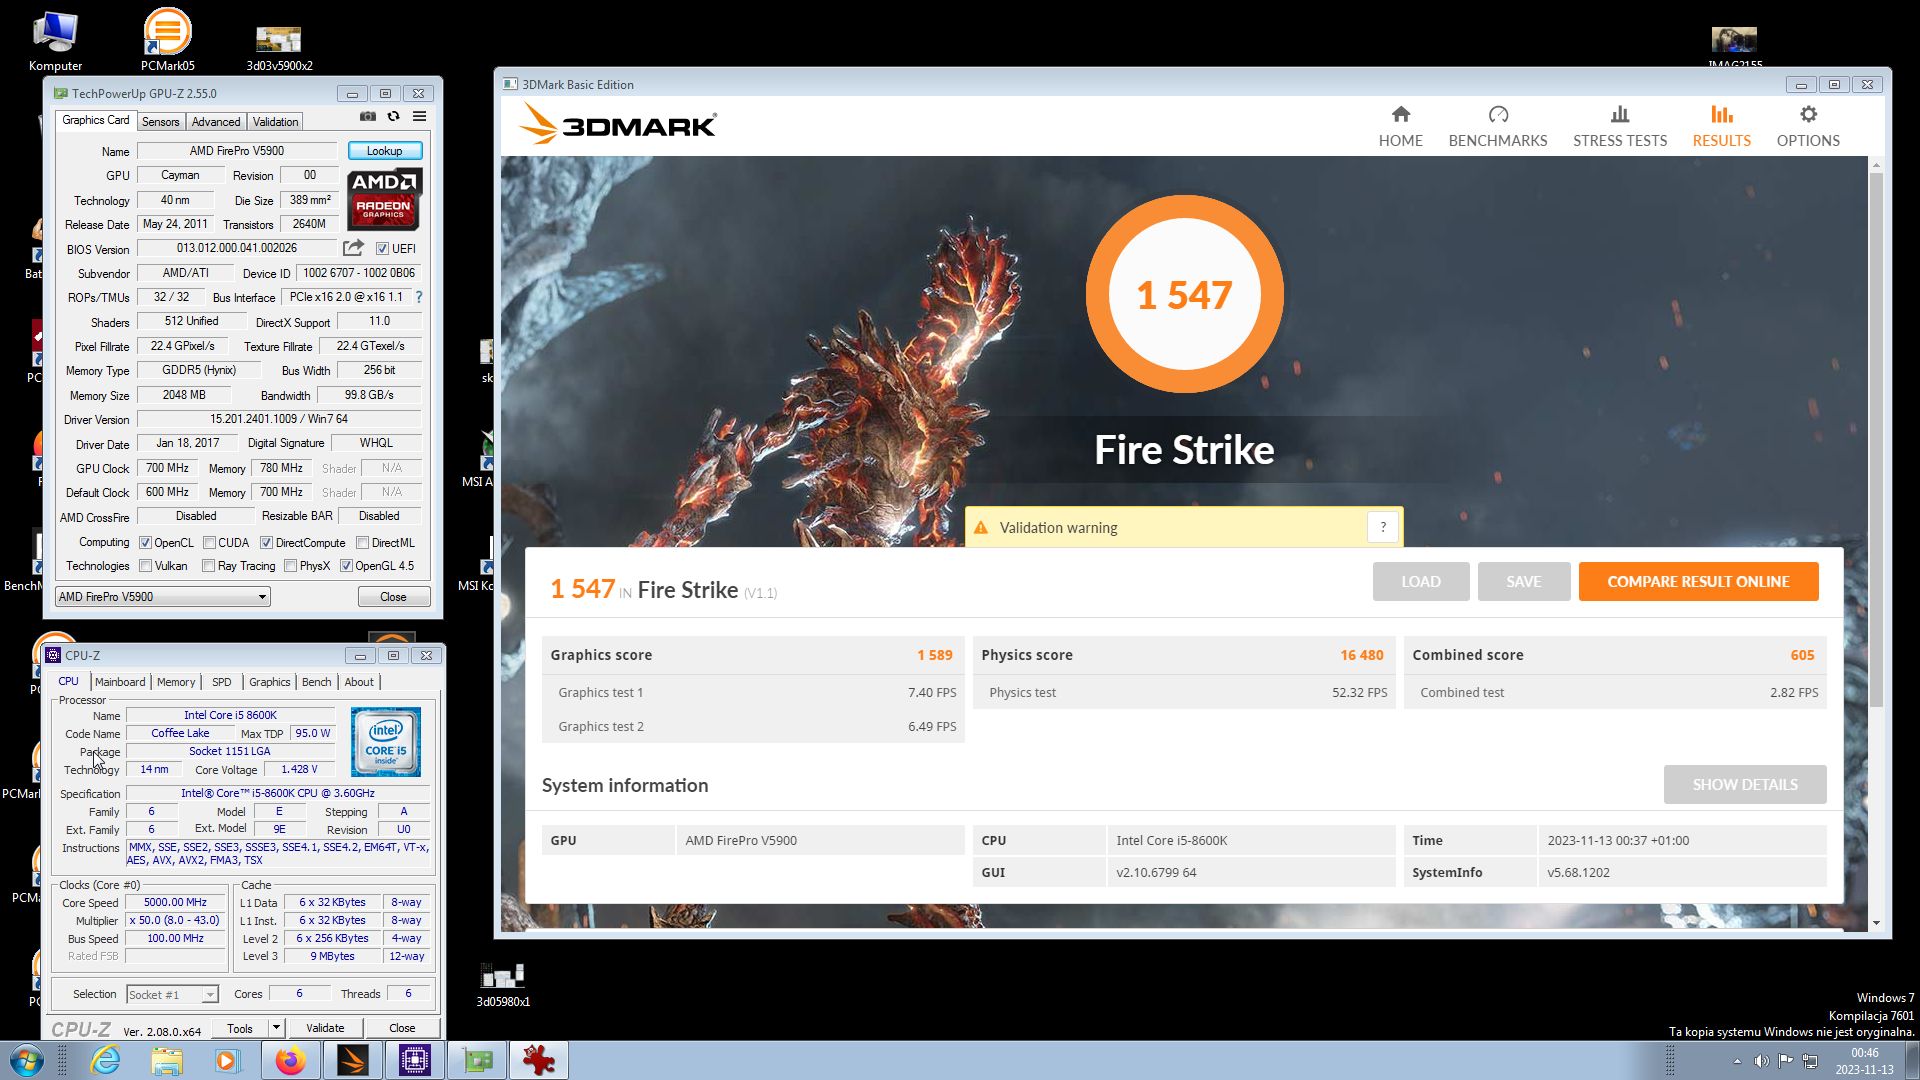The image size is (1920, 1080).
Task: Open the AMD FirePro V5900 GPU selector dropdown
Action: [163, 597]
